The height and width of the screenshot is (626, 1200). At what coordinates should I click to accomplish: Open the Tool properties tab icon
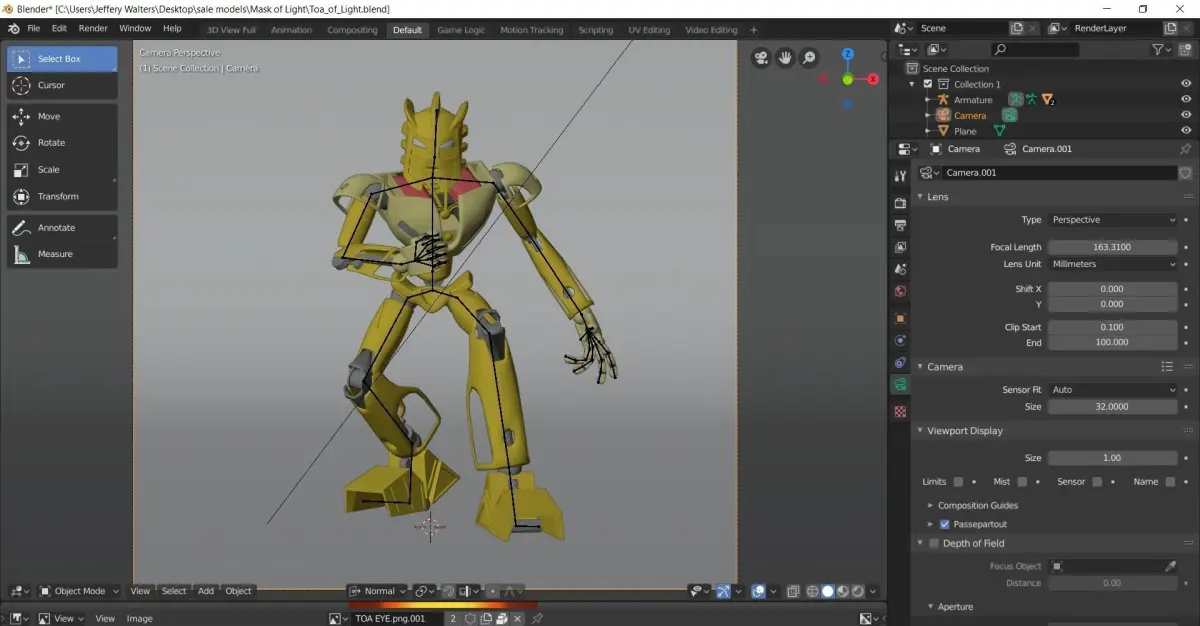coord(900,175)
